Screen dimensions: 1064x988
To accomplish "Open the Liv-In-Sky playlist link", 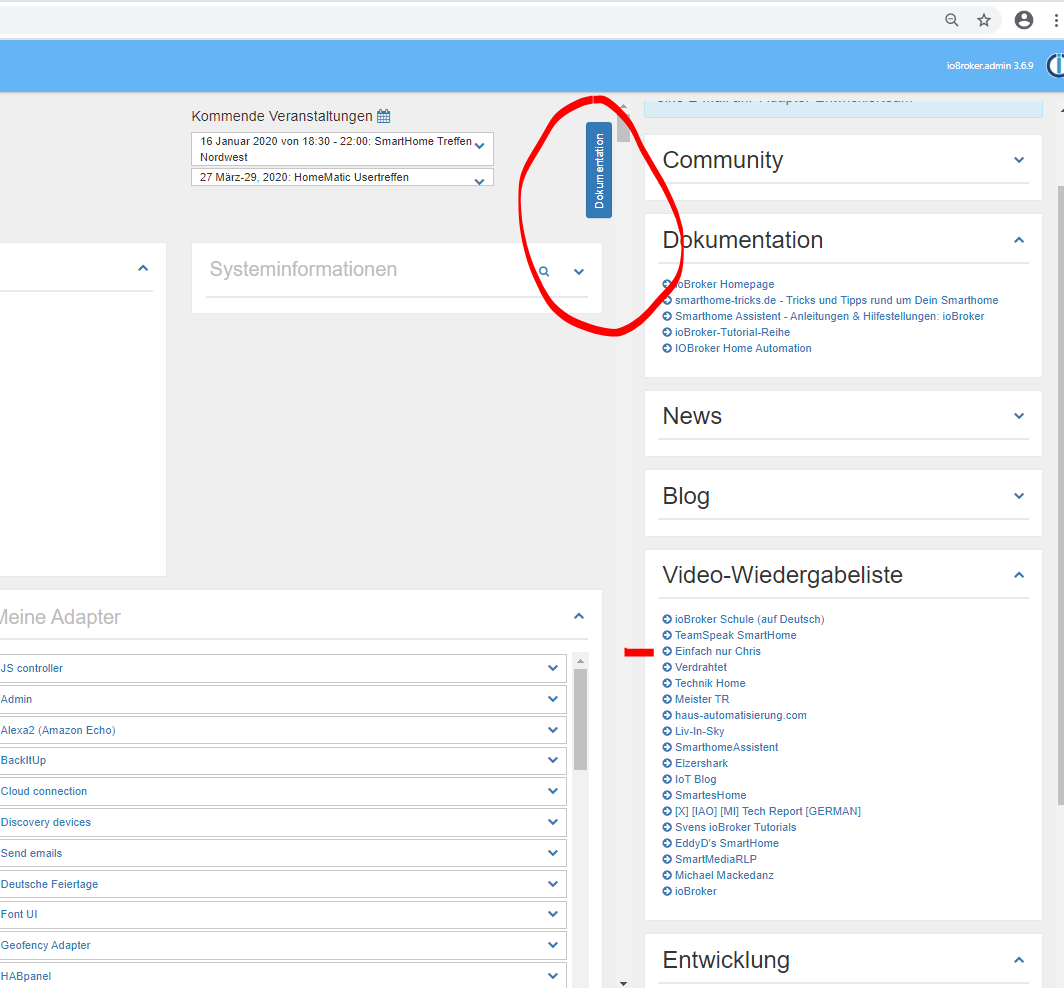I will click(699, 732).
